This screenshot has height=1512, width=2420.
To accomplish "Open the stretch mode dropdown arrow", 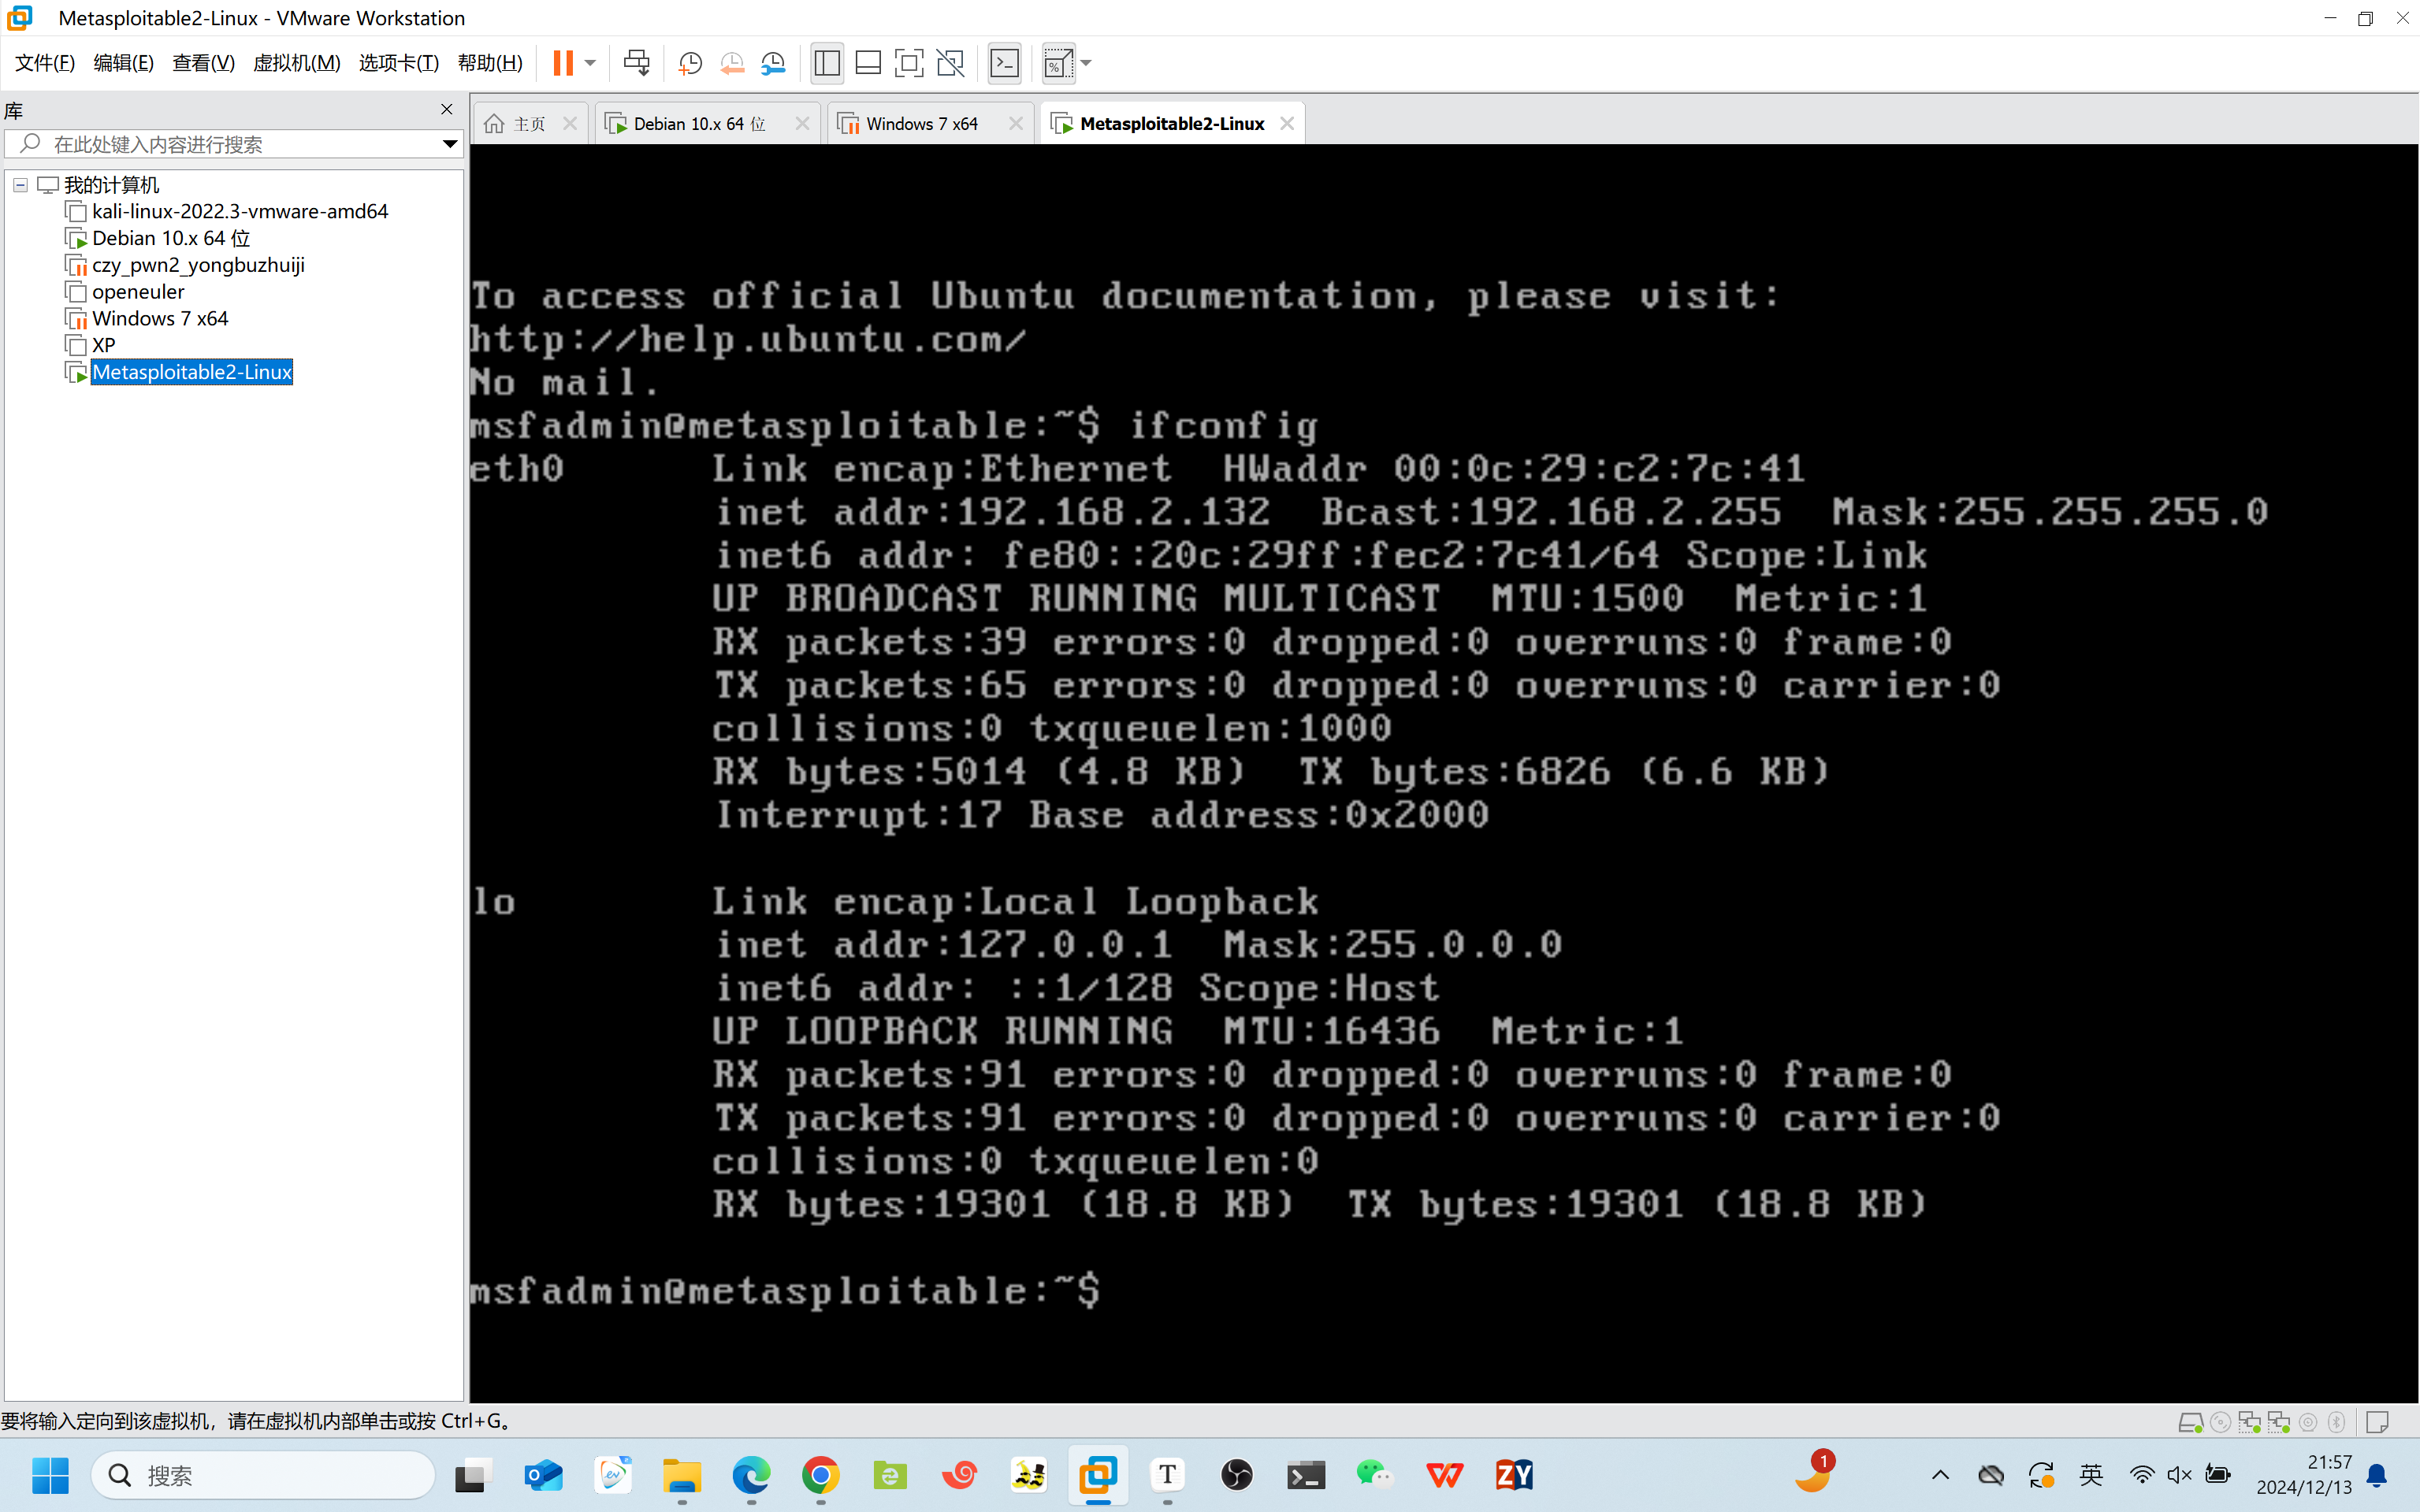I will (1087, 63).
